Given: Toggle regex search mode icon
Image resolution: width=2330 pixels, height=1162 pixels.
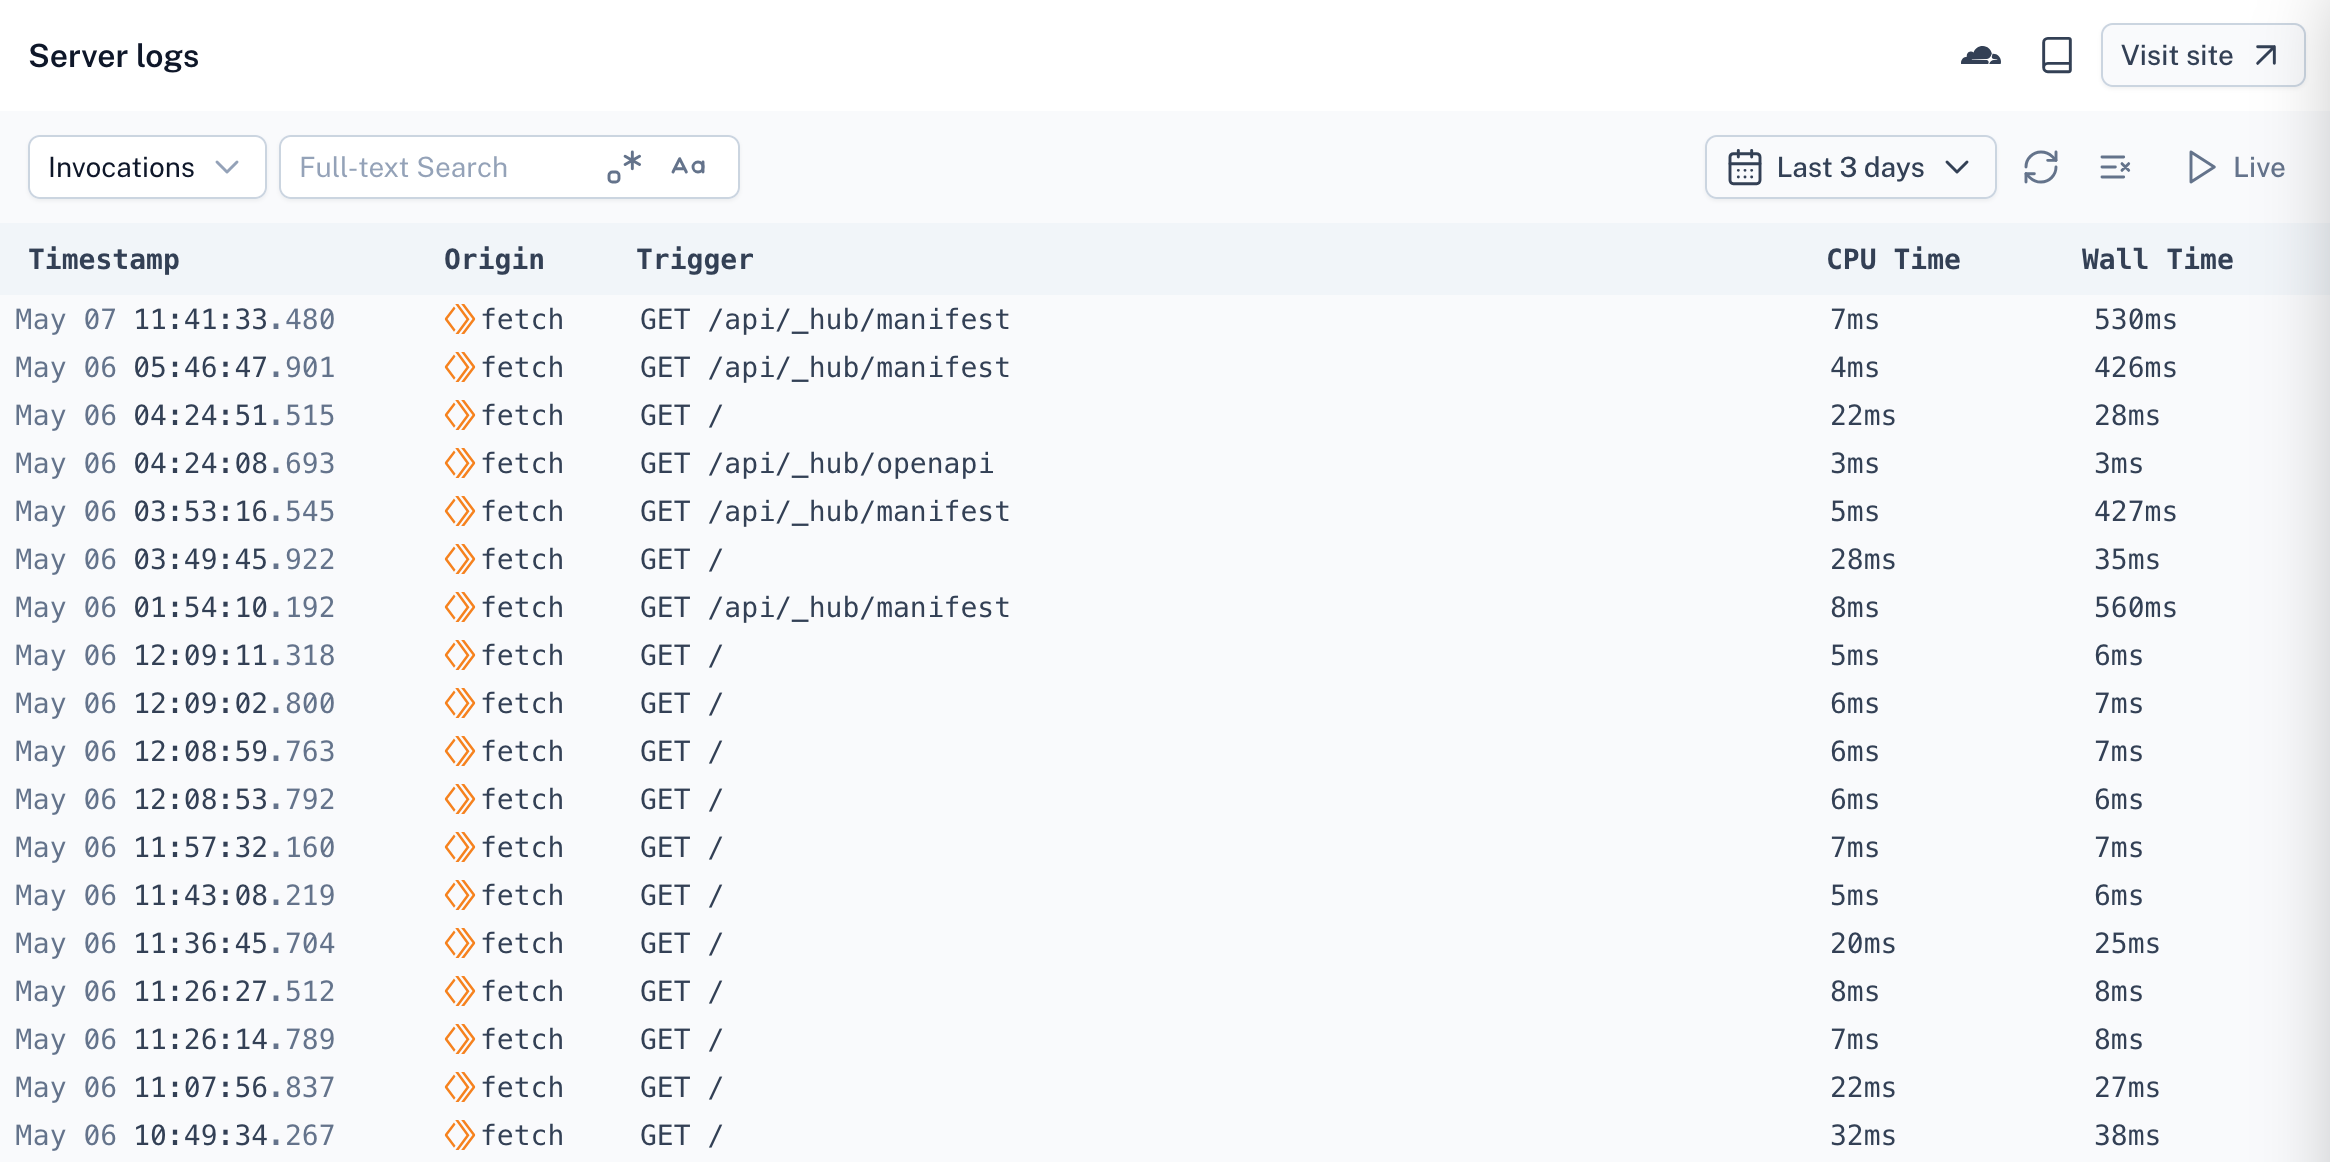Looking at the screenshot, I should pyautogui.click(x=624, y=167).
